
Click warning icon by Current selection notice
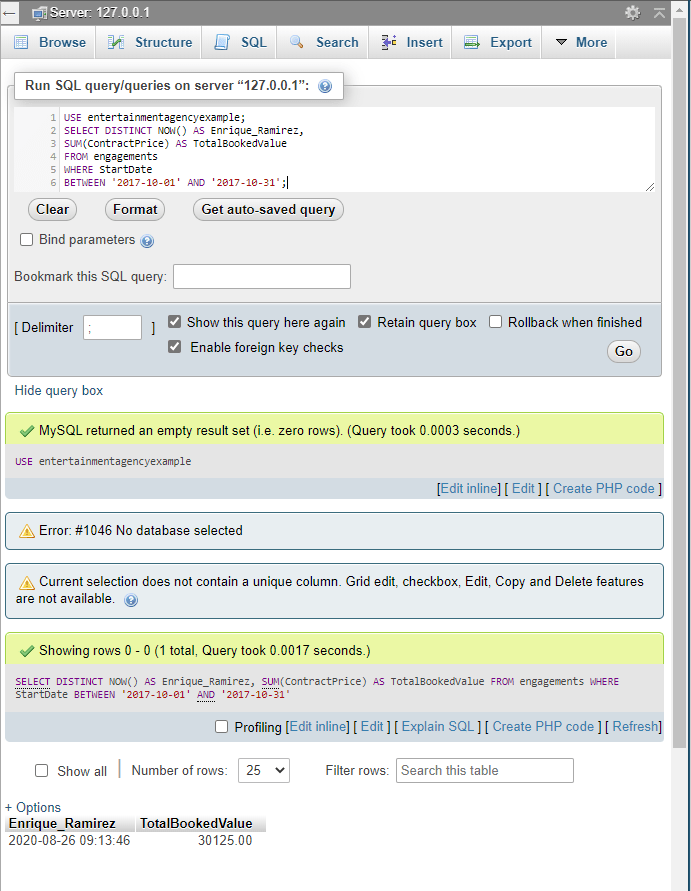[x=27, y=582]
